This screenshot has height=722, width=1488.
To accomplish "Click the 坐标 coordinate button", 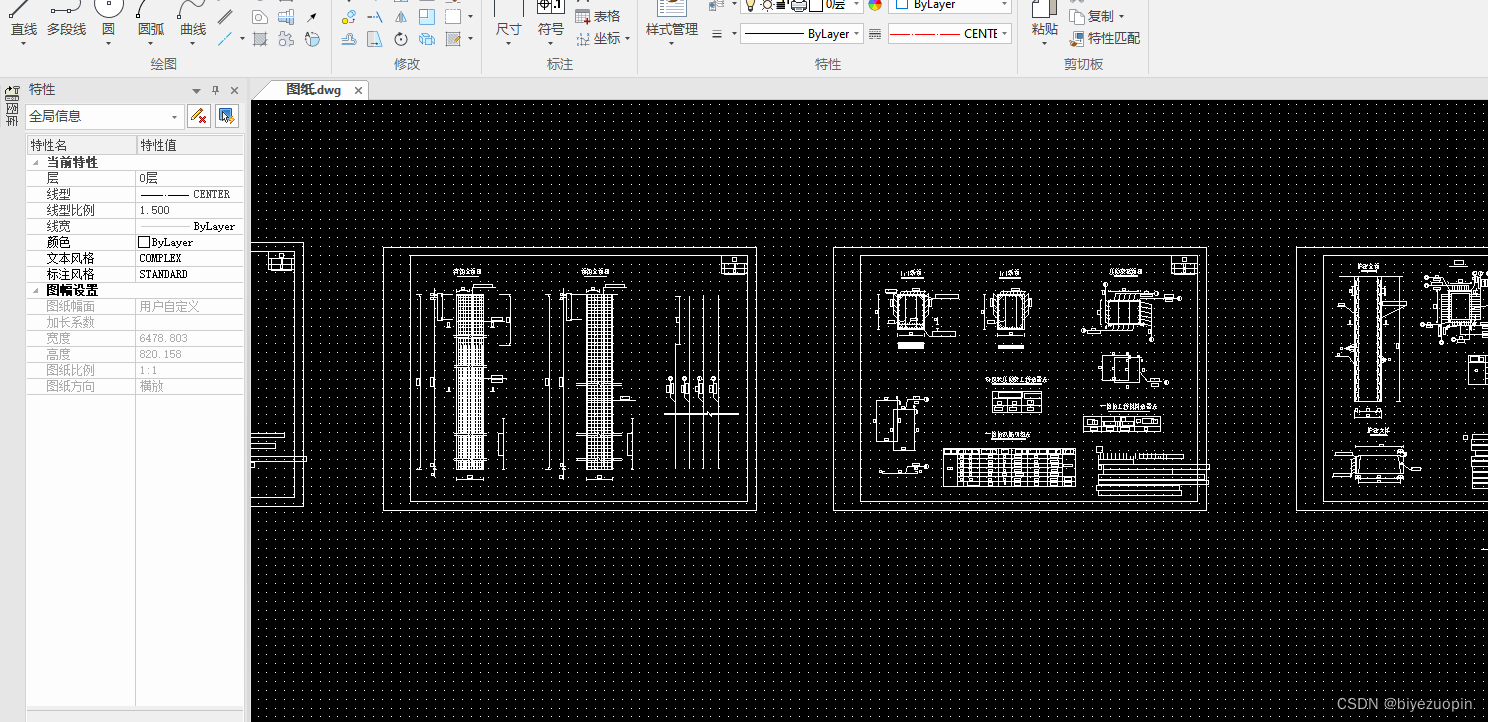I will pos(598,39).
